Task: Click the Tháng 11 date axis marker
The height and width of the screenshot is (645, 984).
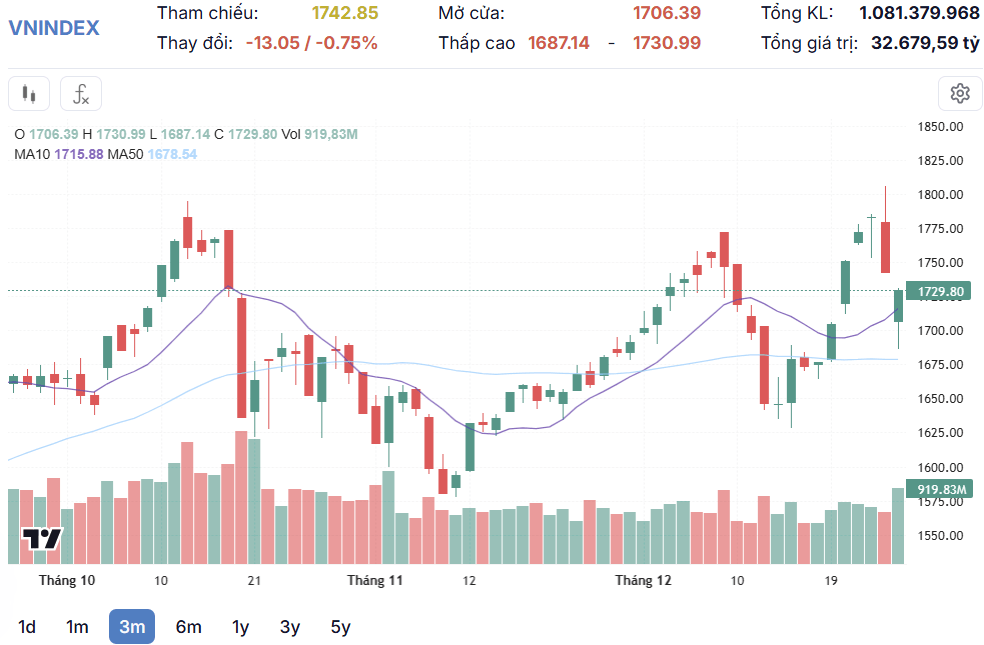Action: pos(375,580)
